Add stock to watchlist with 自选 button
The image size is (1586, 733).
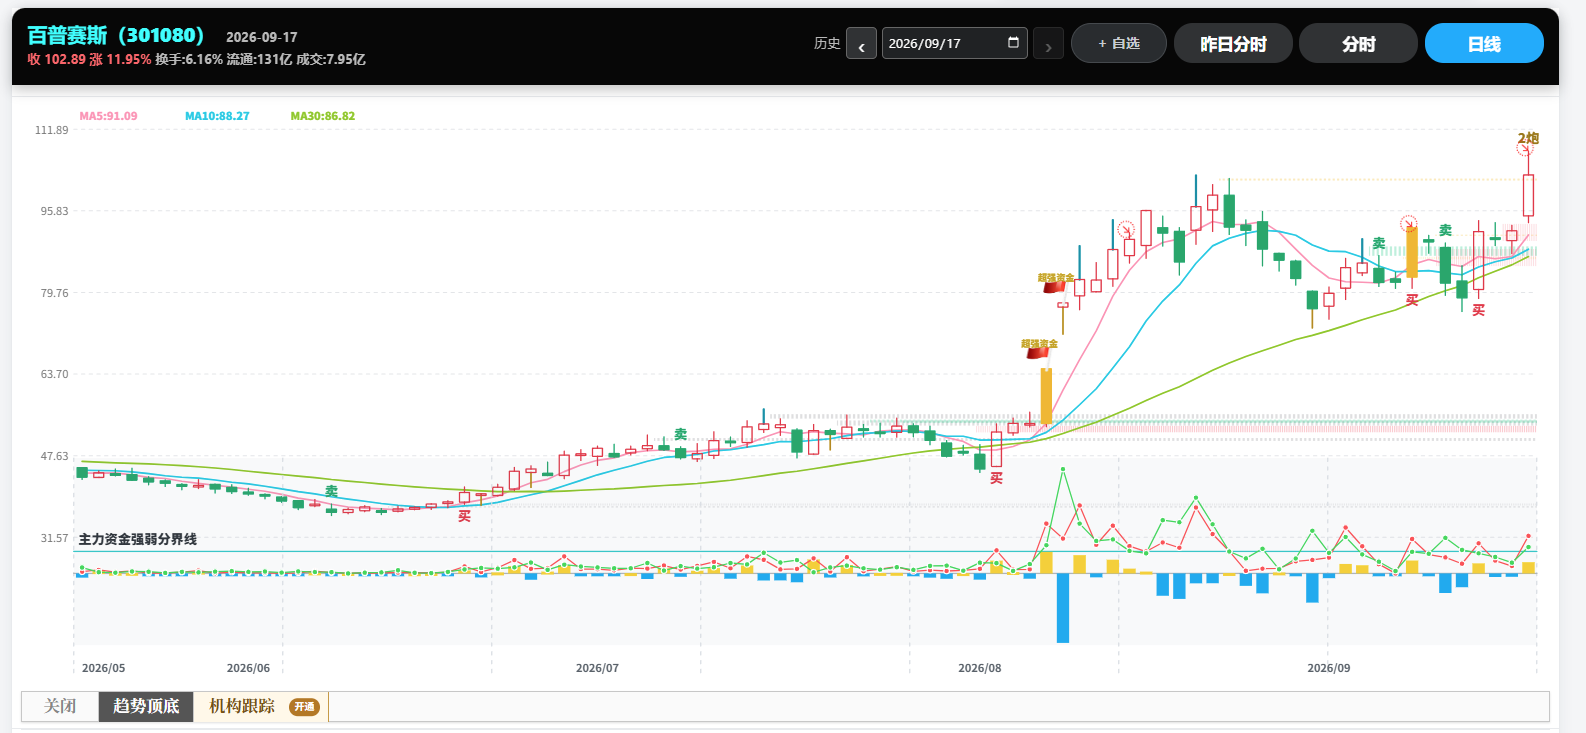[x=1119, y=43]
